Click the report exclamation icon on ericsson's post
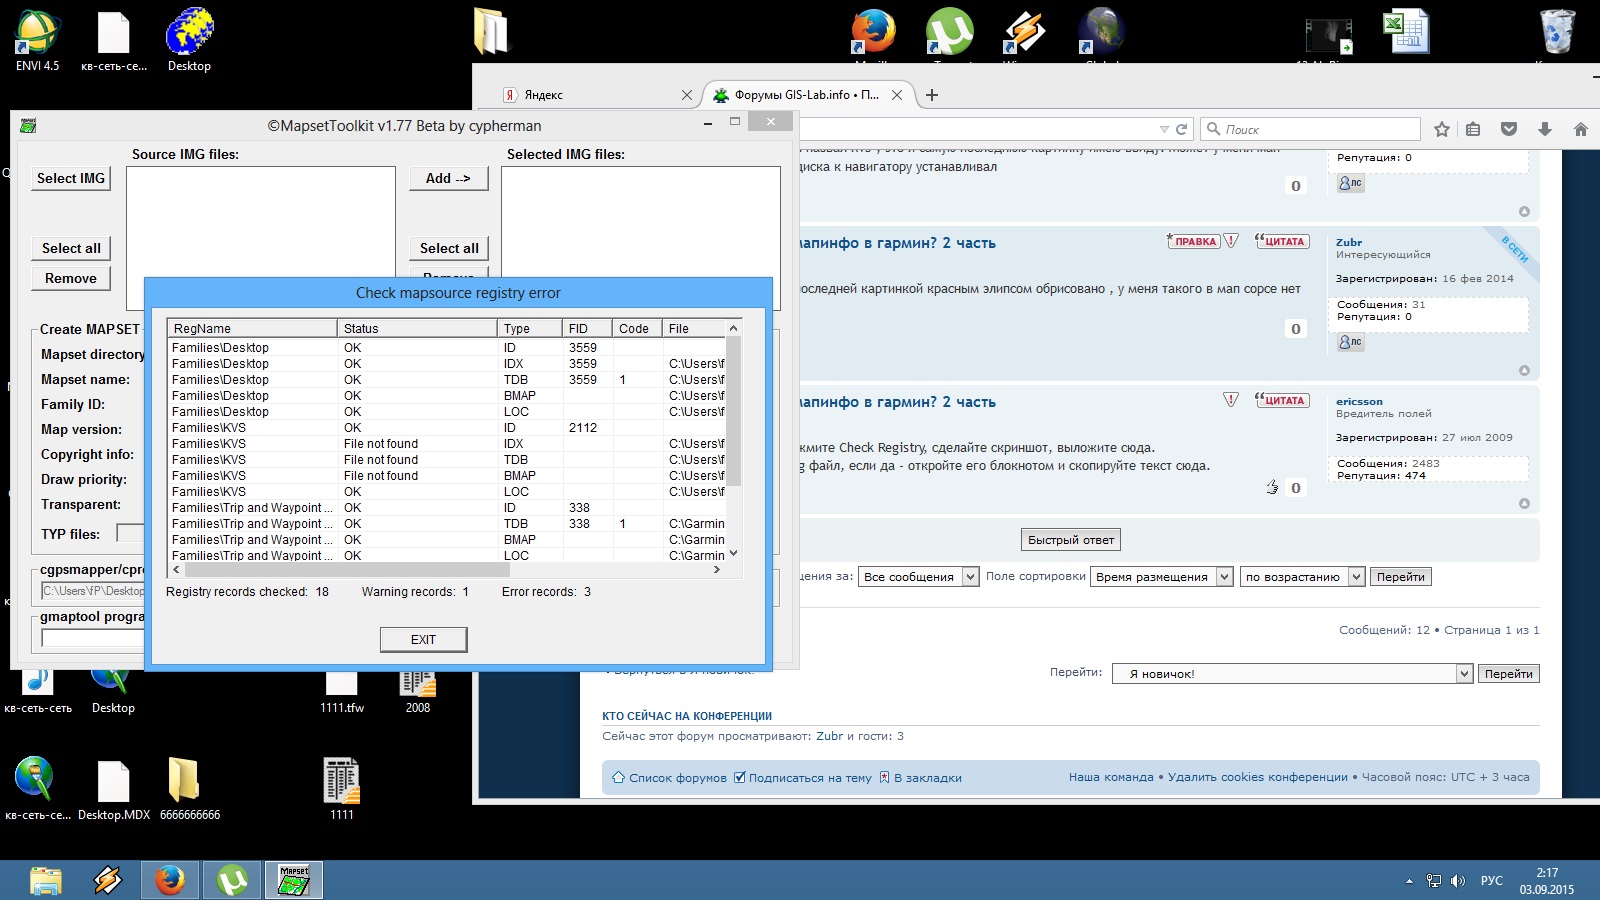This screenshot has height=900, width=1600. (x=1231, y=400)
